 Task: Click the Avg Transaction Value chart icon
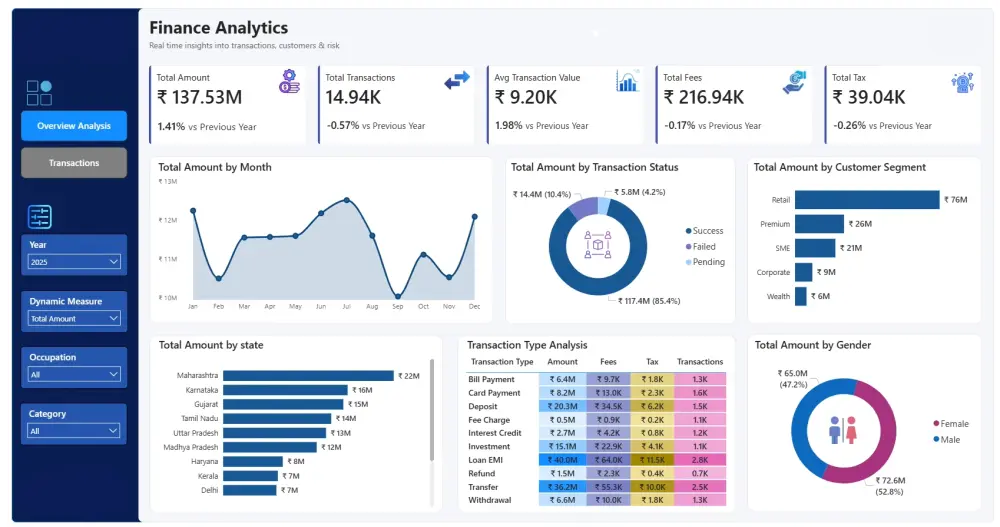[627, 81]
